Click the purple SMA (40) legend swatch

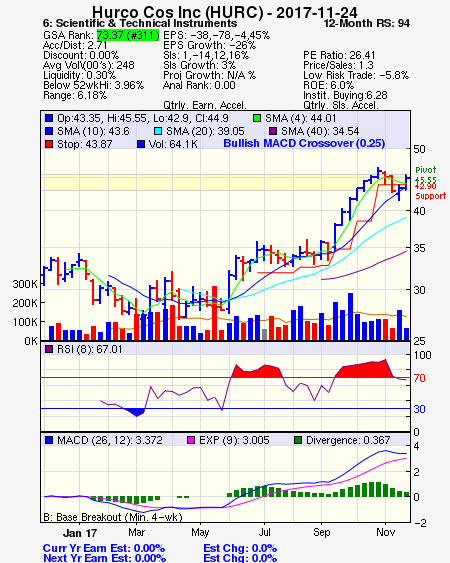(x=273, y=131)
